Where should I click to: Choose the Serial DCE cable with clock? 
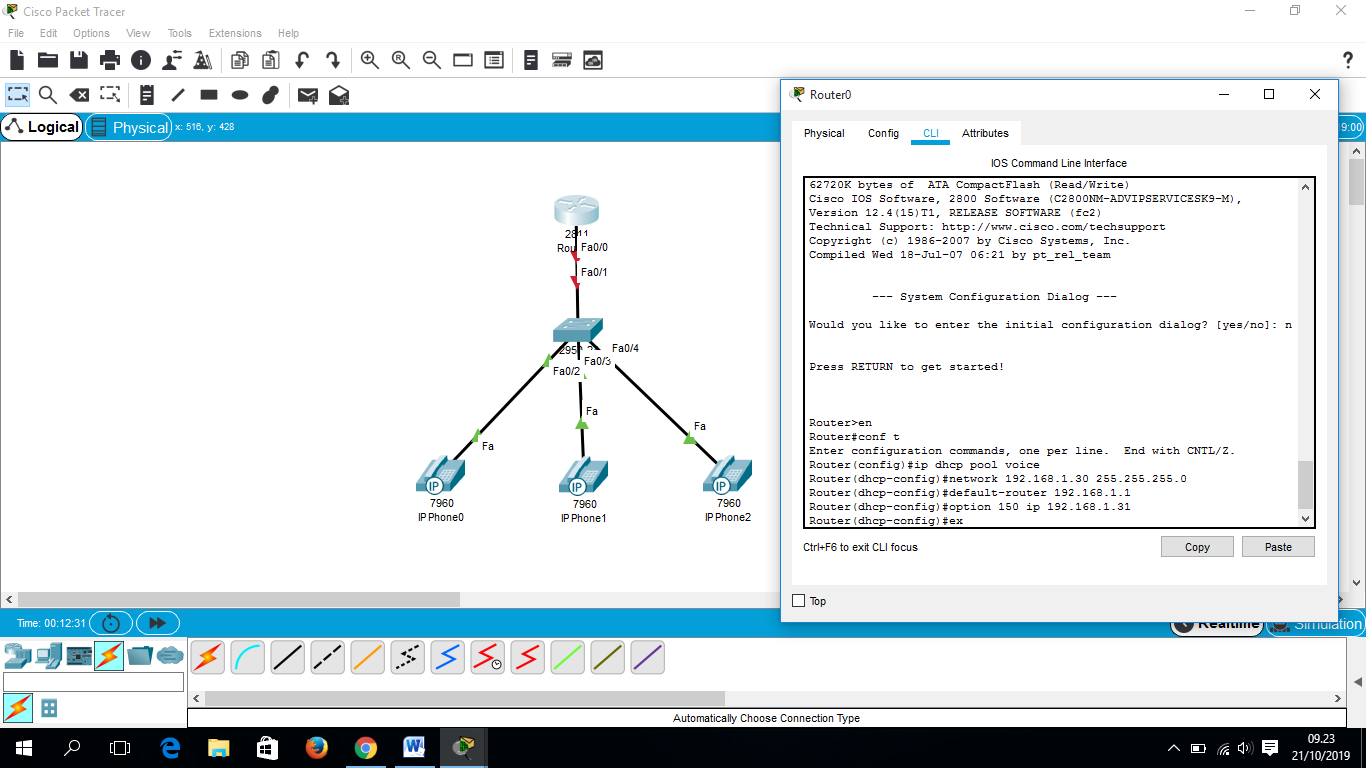point(488,657)
